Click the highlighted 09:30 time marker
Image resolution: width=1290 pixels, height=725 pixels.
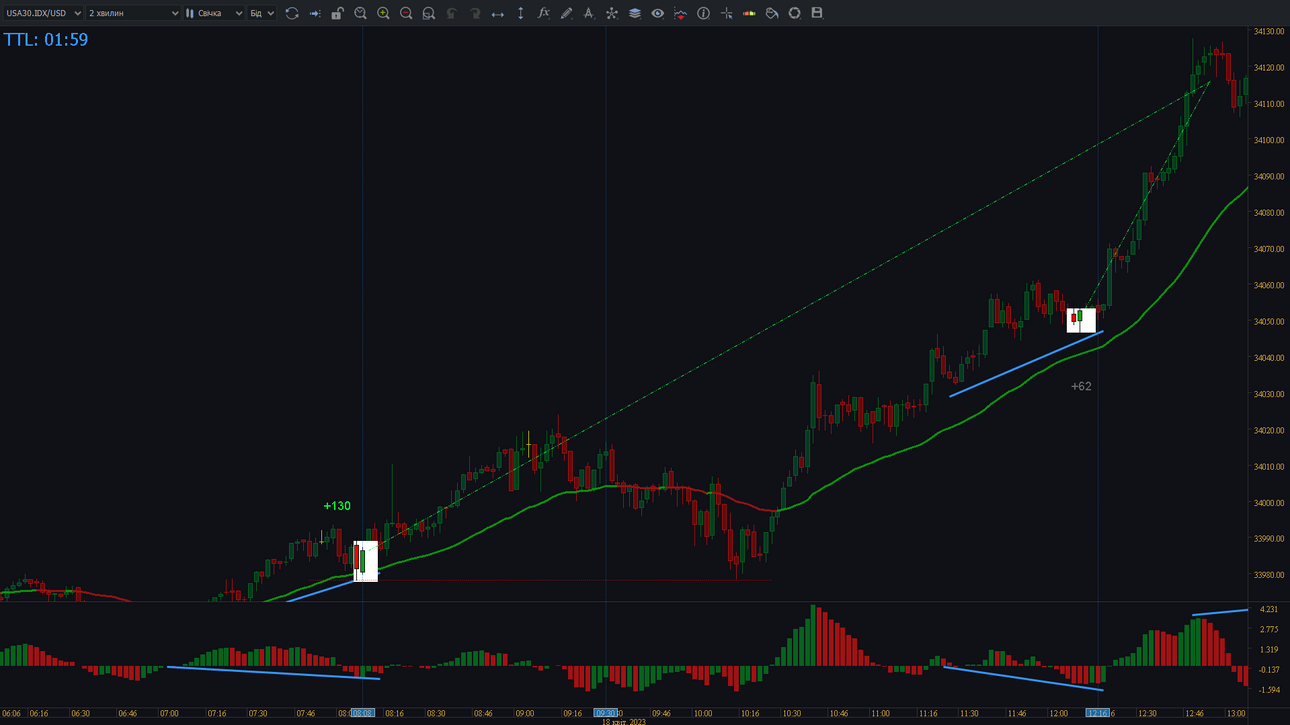pos(605,713)
